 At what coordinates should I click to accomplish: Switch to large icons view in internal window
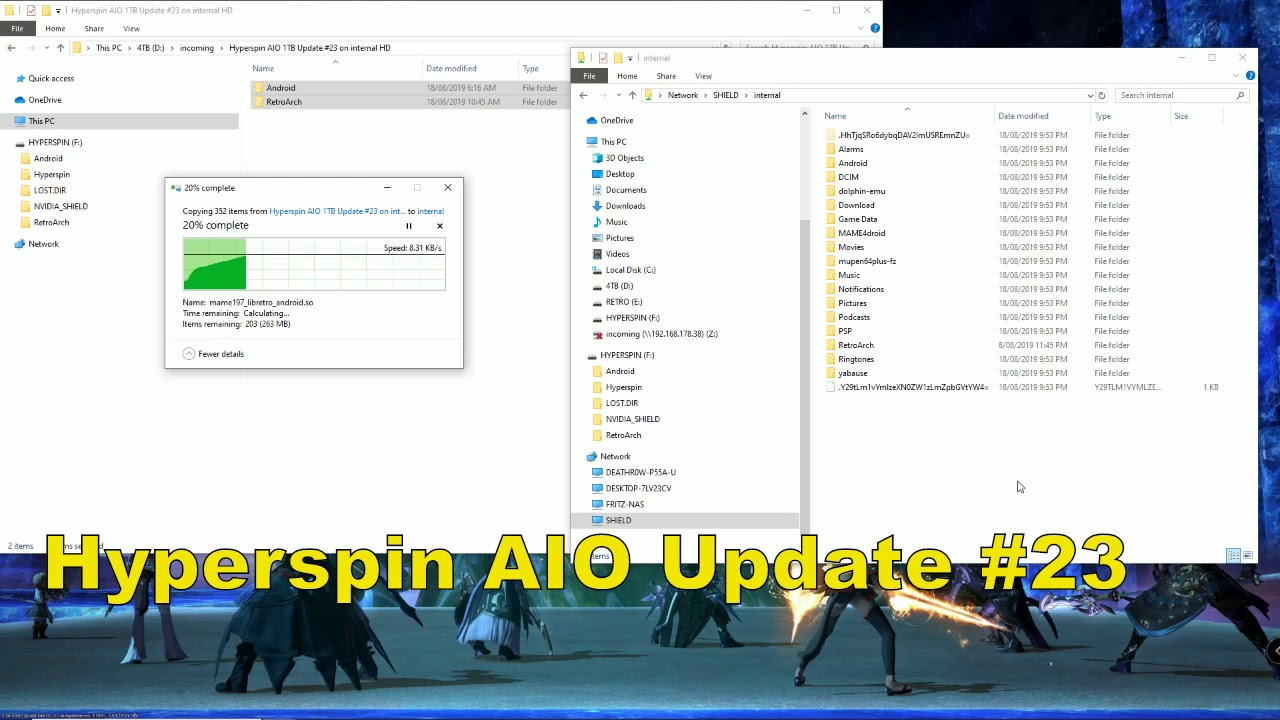pos(1247,555)
